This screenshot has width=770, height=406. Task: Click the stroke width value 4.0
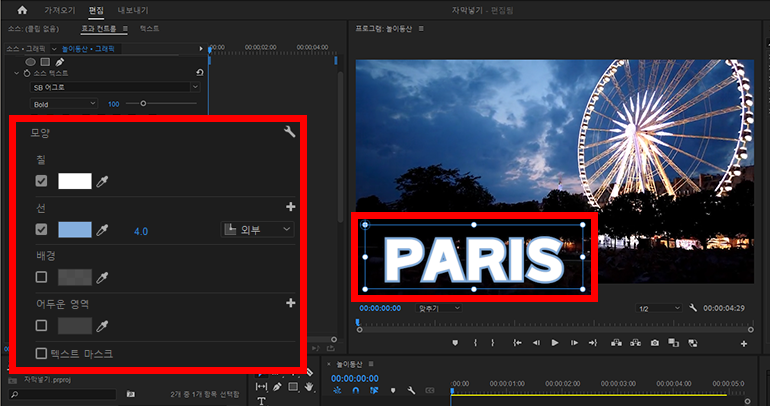click(x=141, y=231)
